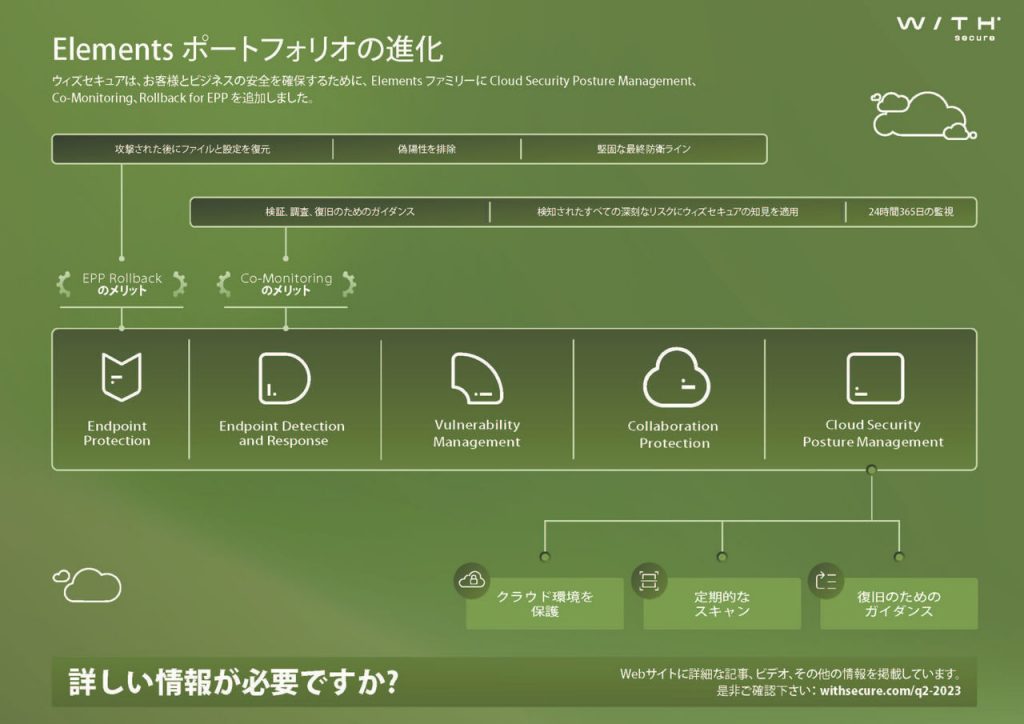
Task: Open the withsecure.com/q2-2023 link
Action: 890,691
